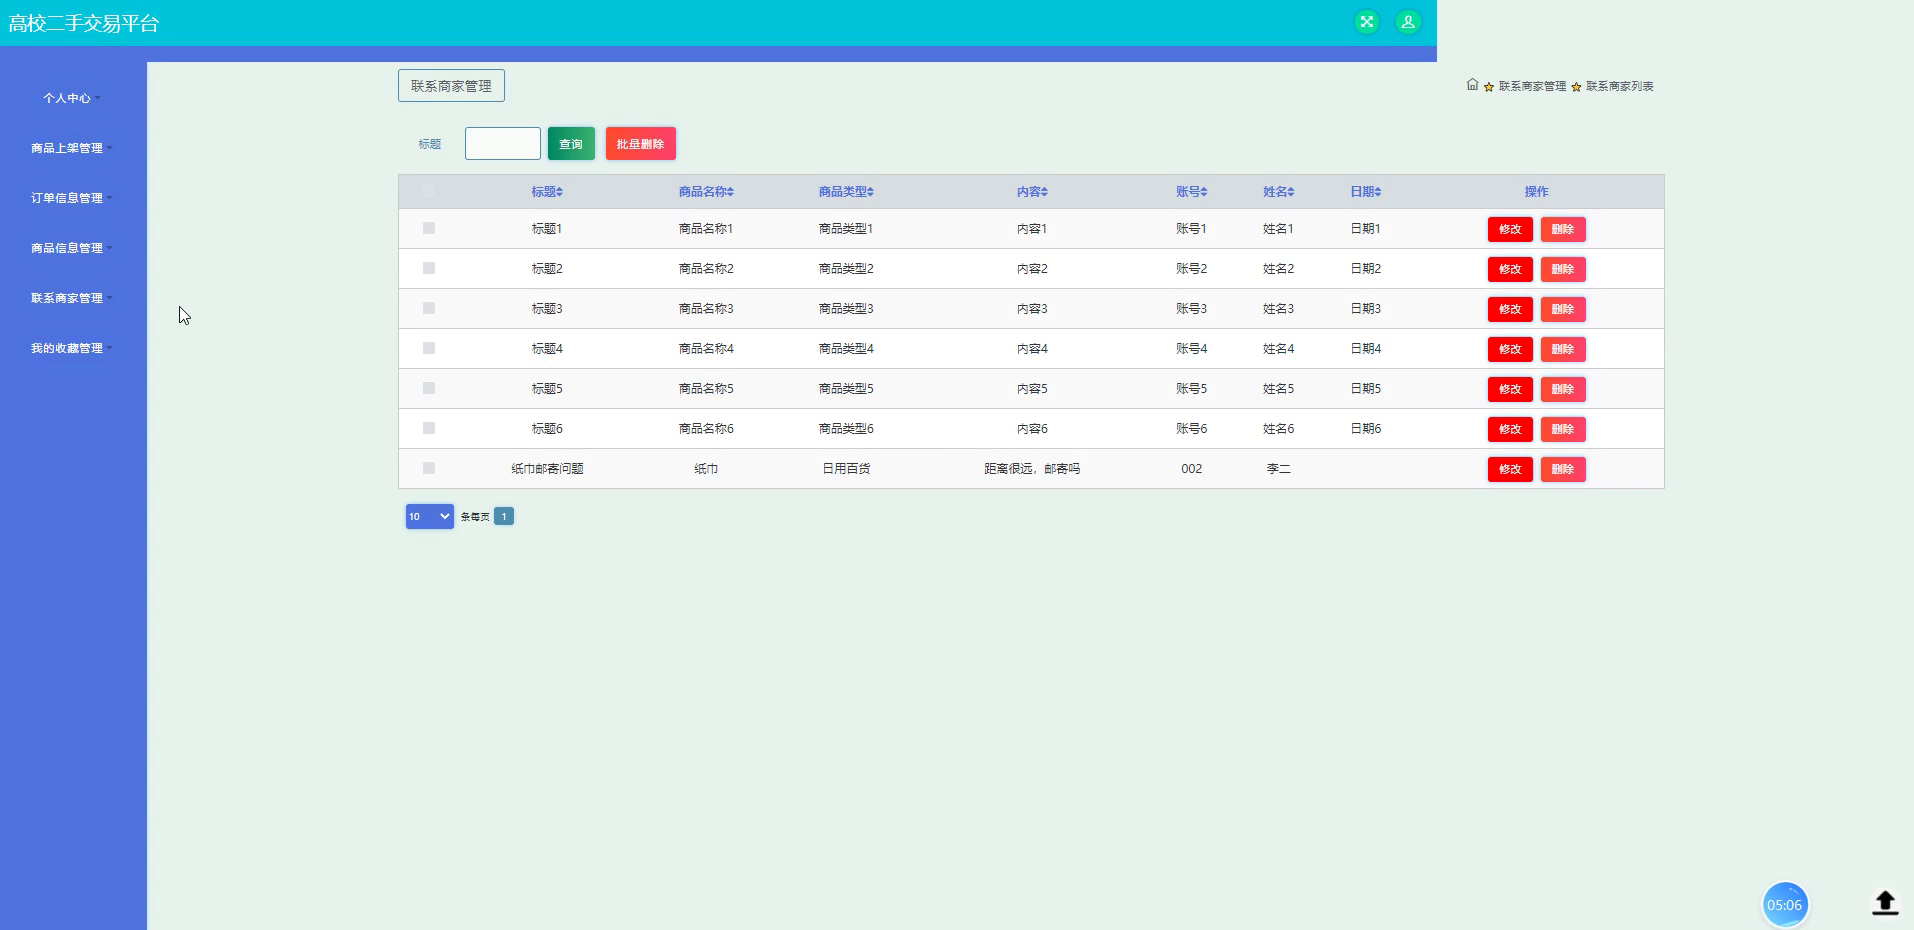Sort by 商品名称 column header
Viewport: 1914px width, 930px height.
706,192
